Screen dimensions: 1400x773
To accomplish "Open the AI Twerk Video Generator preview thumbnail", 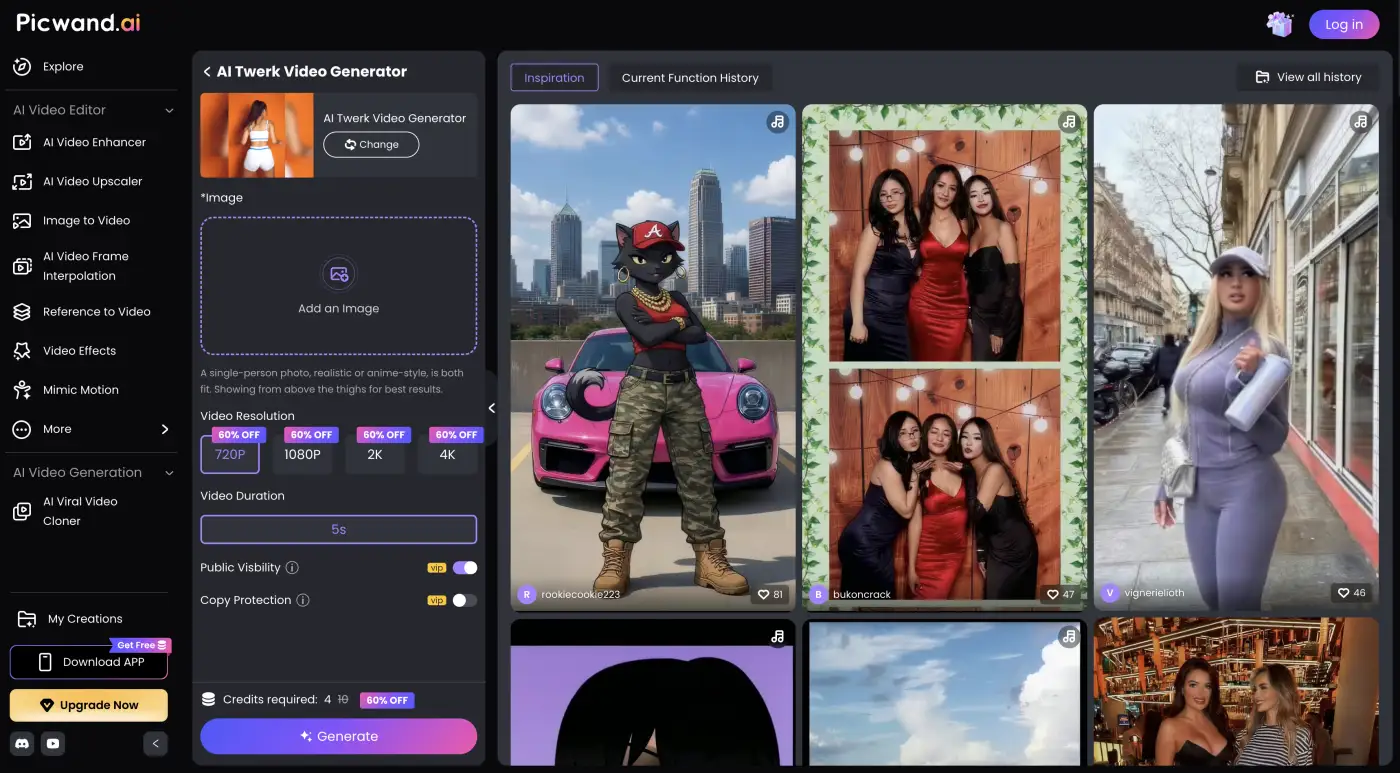I will [x=257, y=136].
